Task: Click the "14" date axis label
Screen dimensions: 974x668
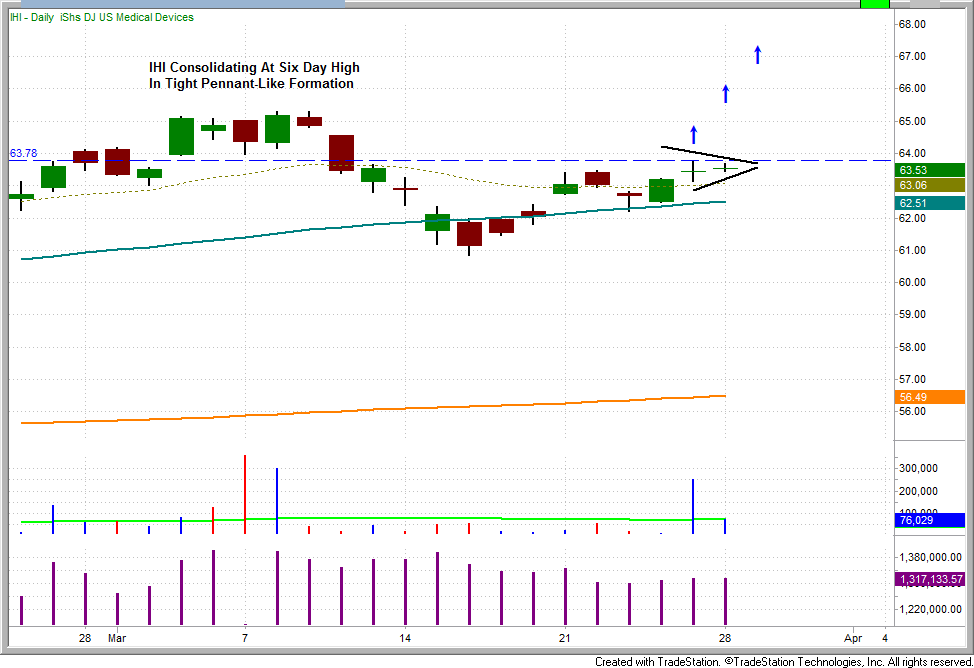Action: point(405,638)
